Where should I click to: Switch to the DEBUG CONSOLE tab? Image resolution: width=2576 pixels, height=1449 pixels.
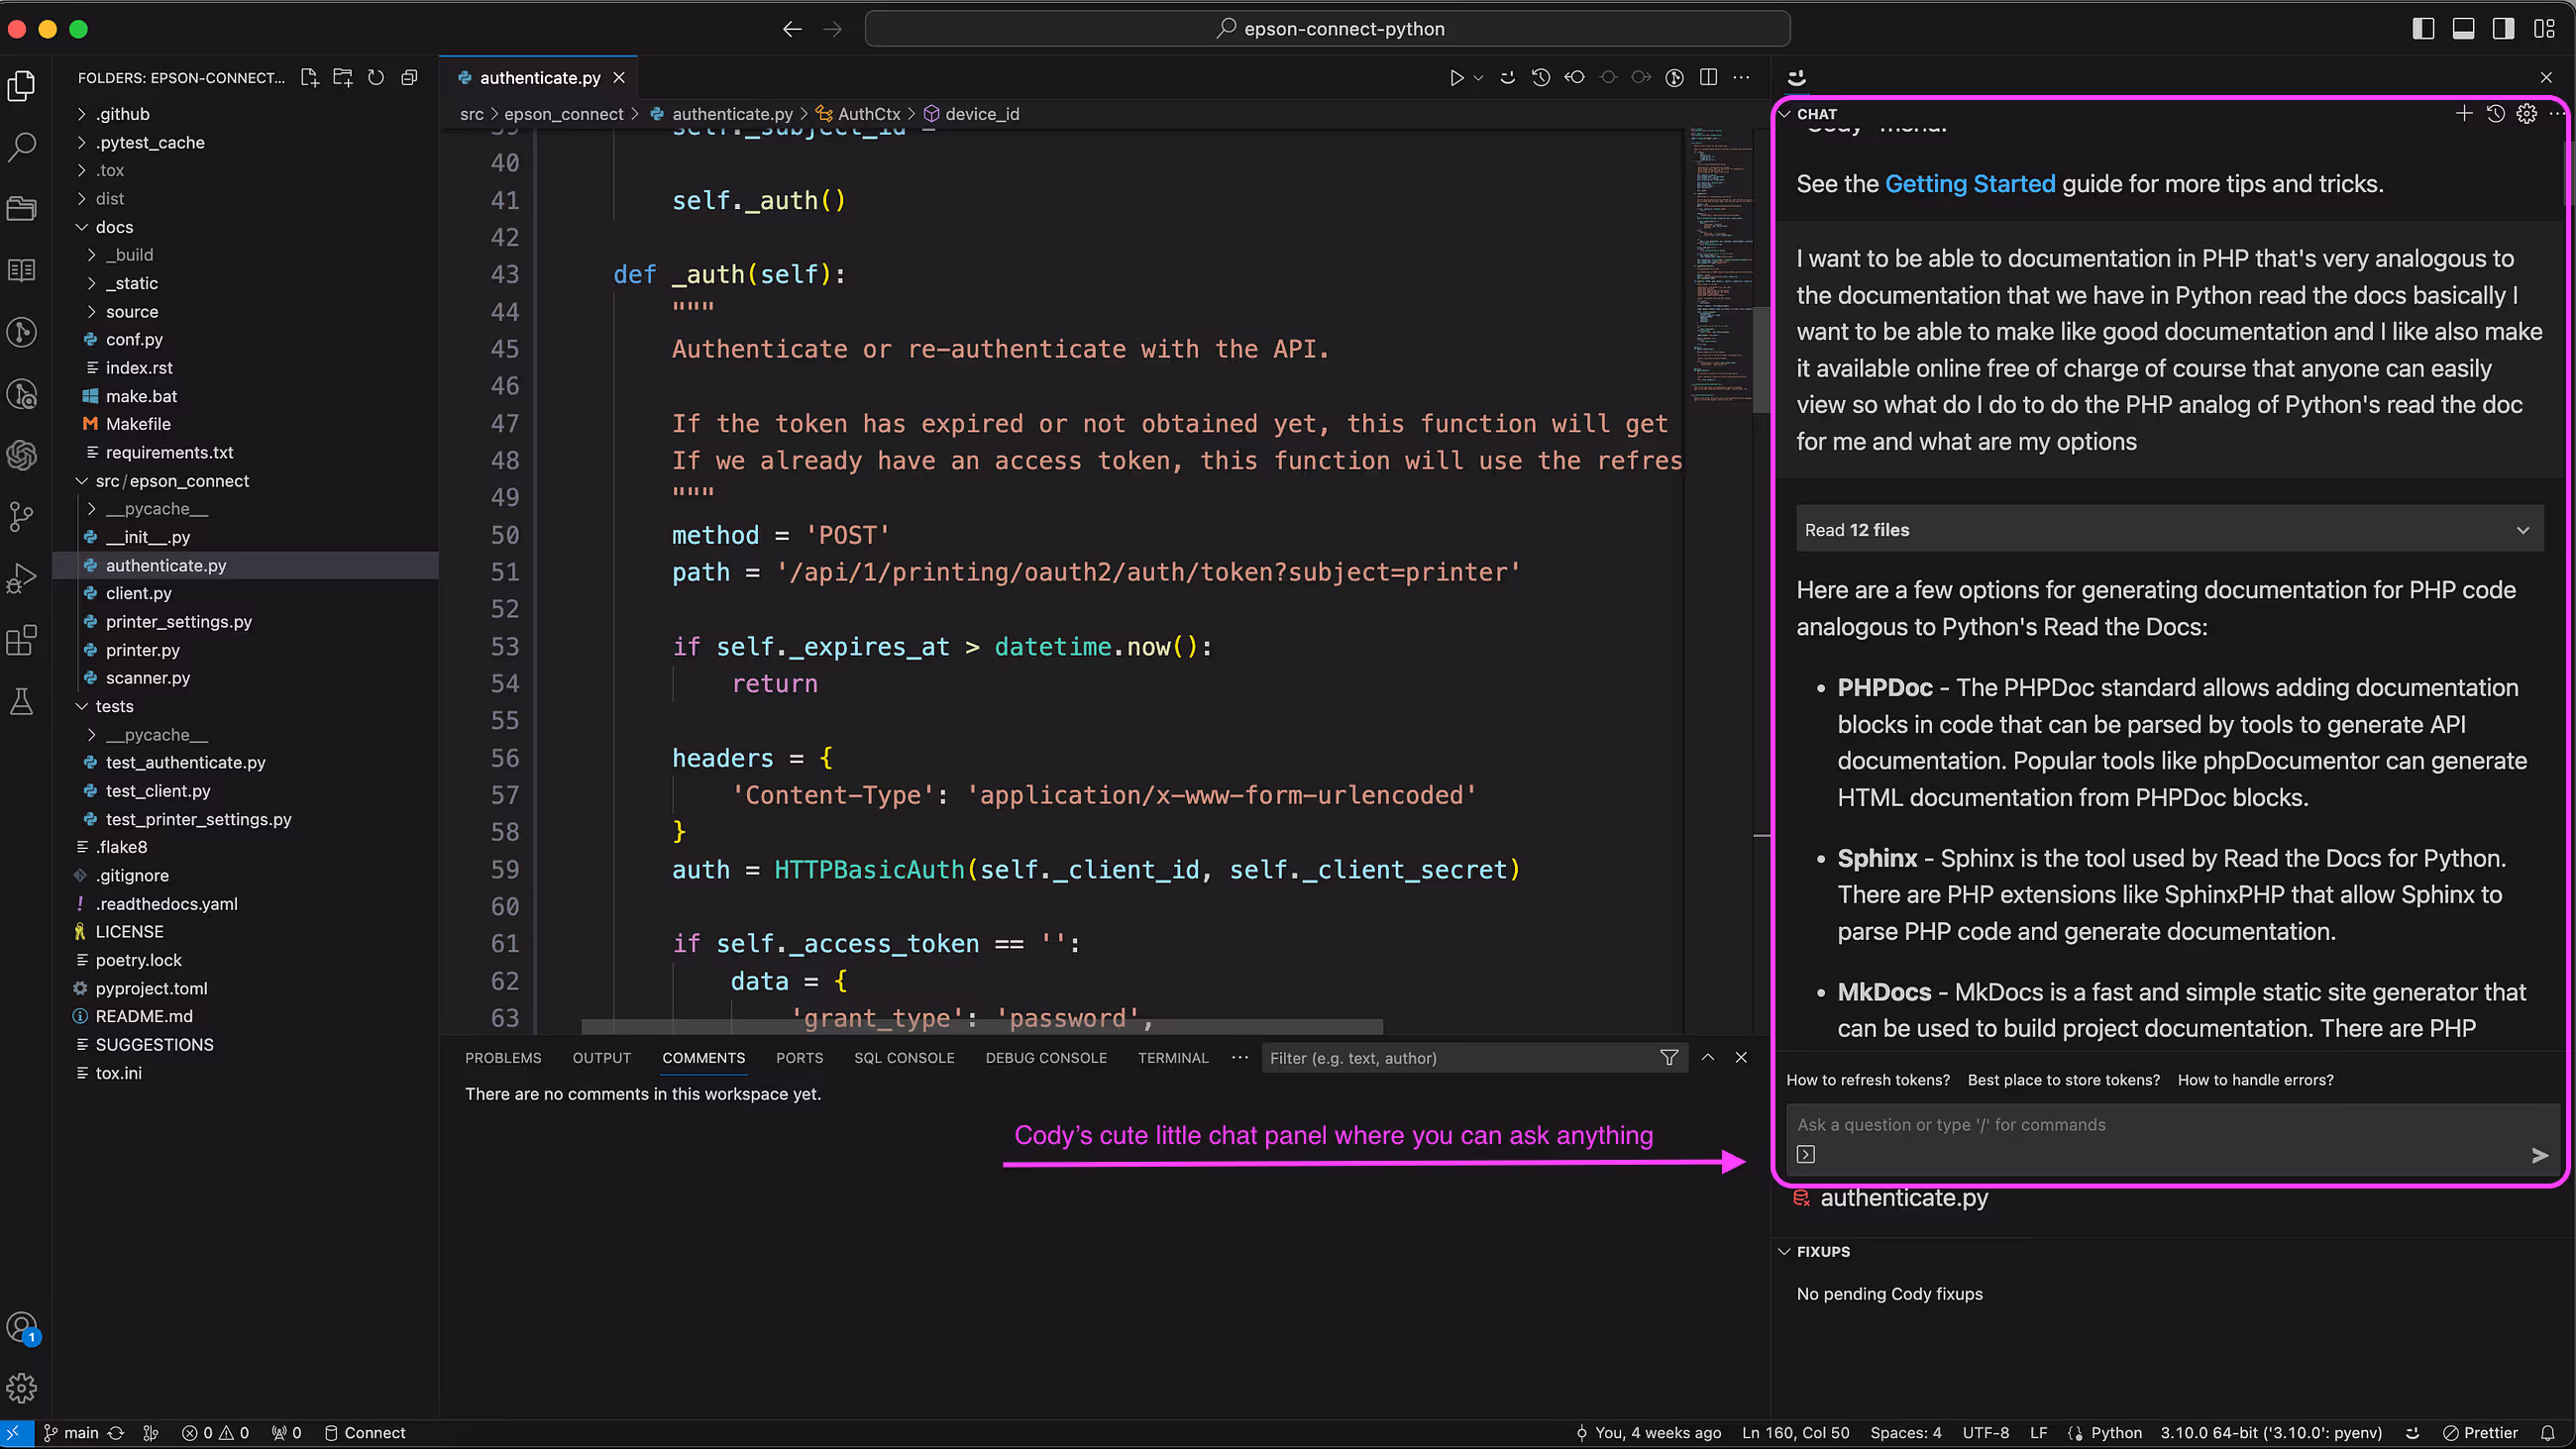coord(1046,1058)
